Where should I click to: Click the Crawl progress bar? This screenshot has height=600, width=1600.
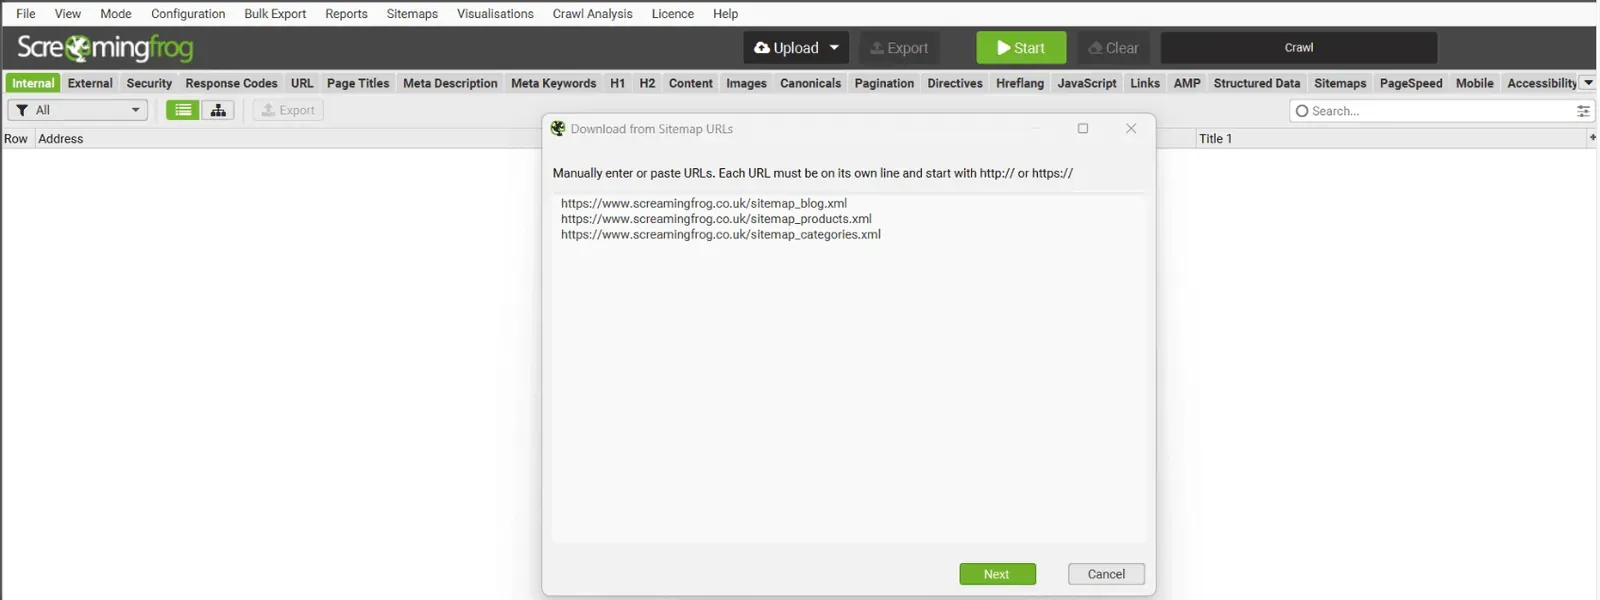click(x=1299, y=47)
